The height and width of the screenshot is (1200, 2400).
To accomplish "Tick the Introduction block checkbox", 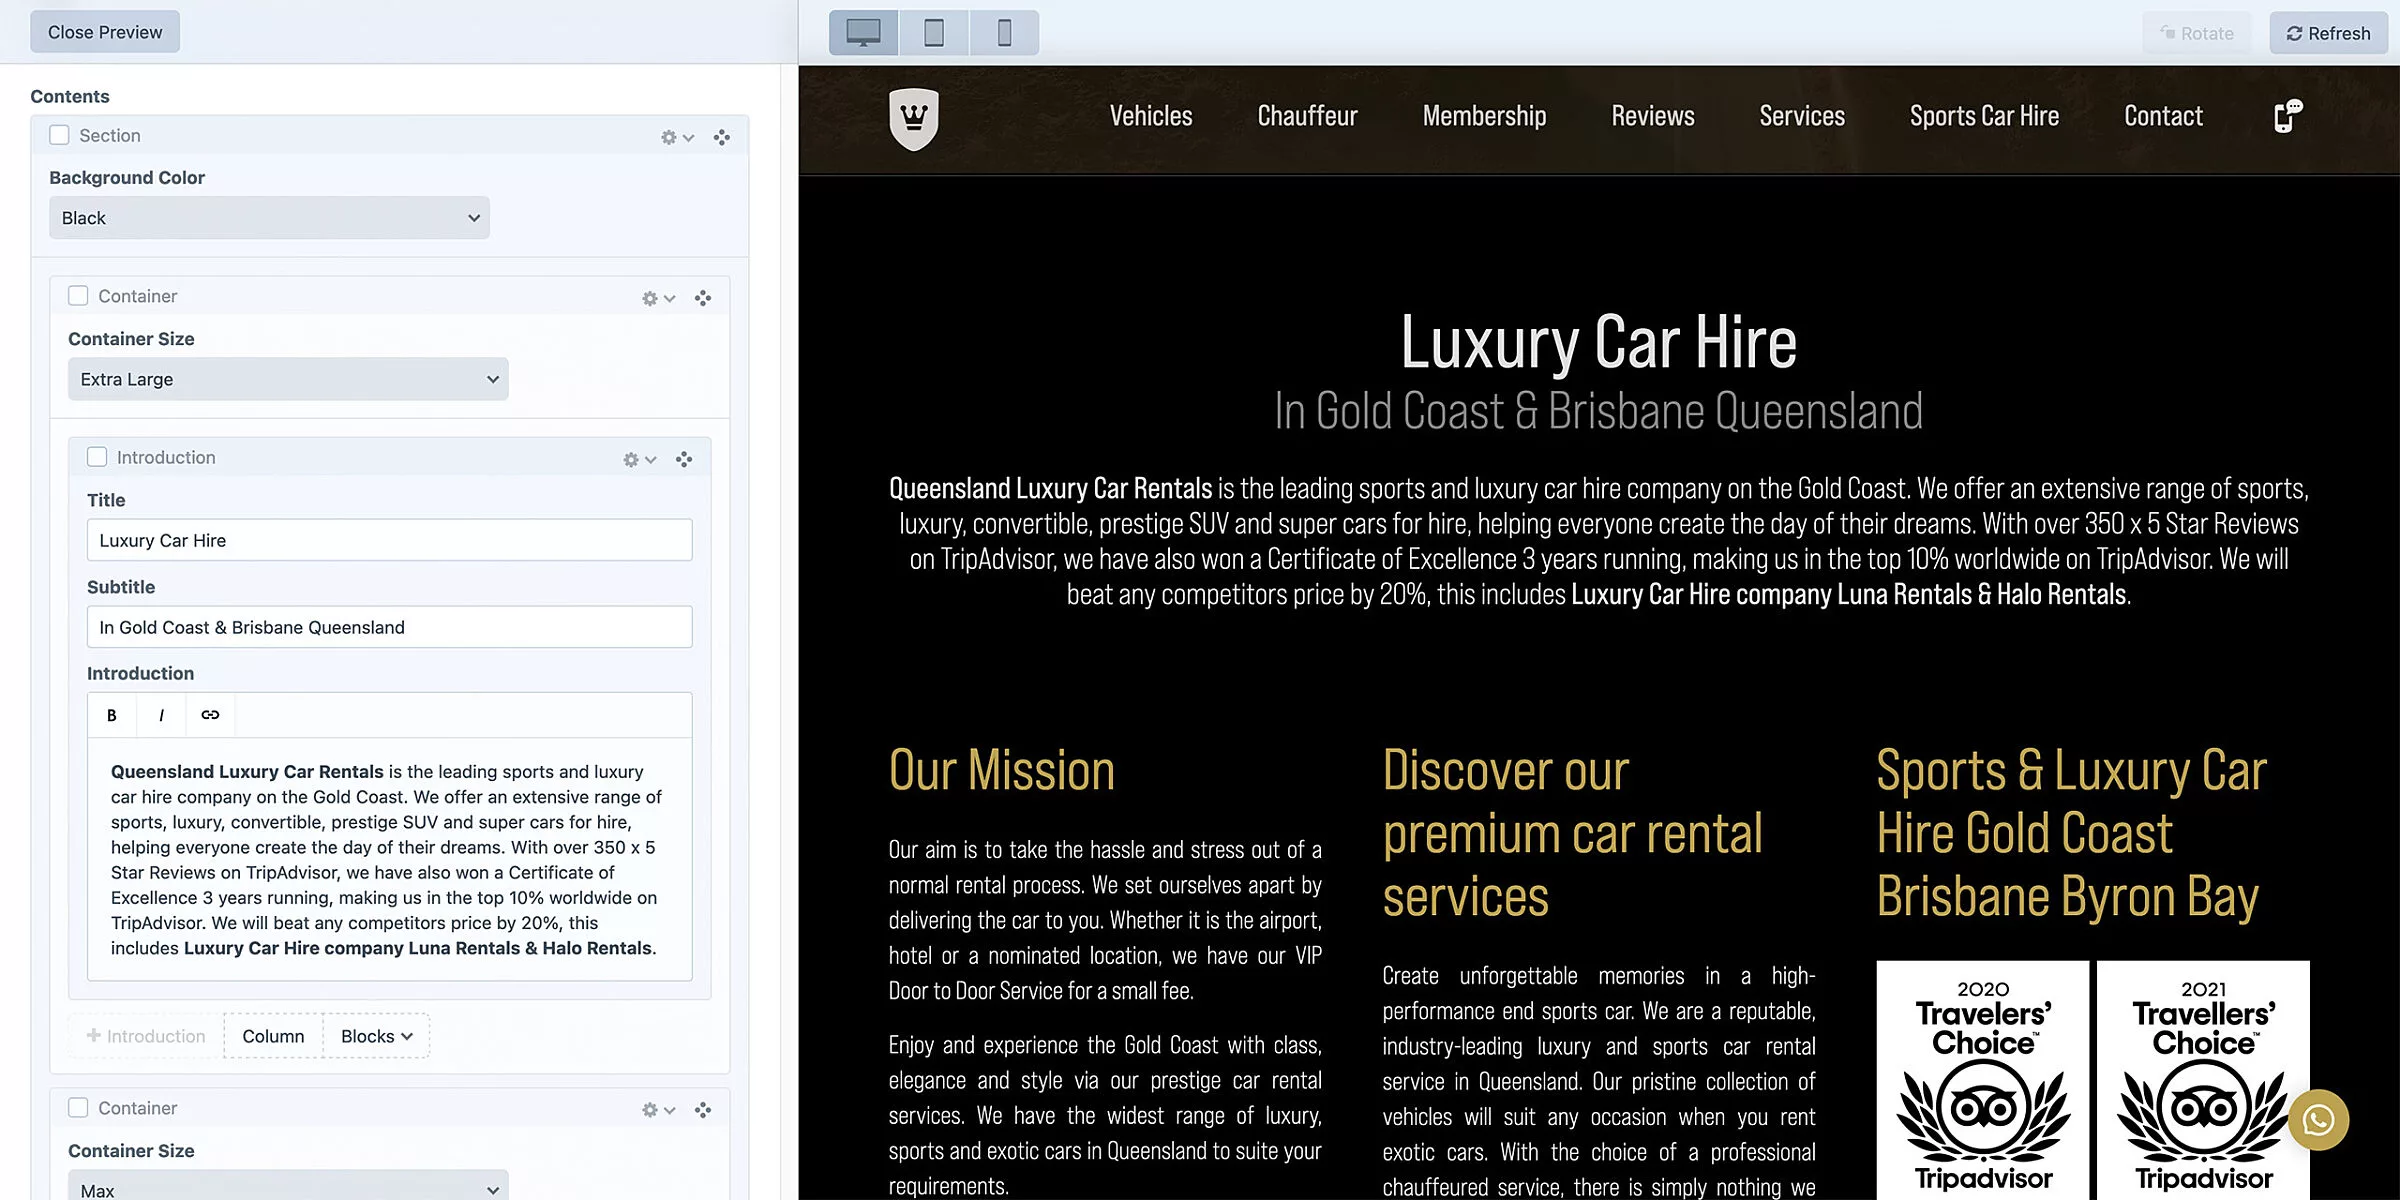I will tap(97, 457).
